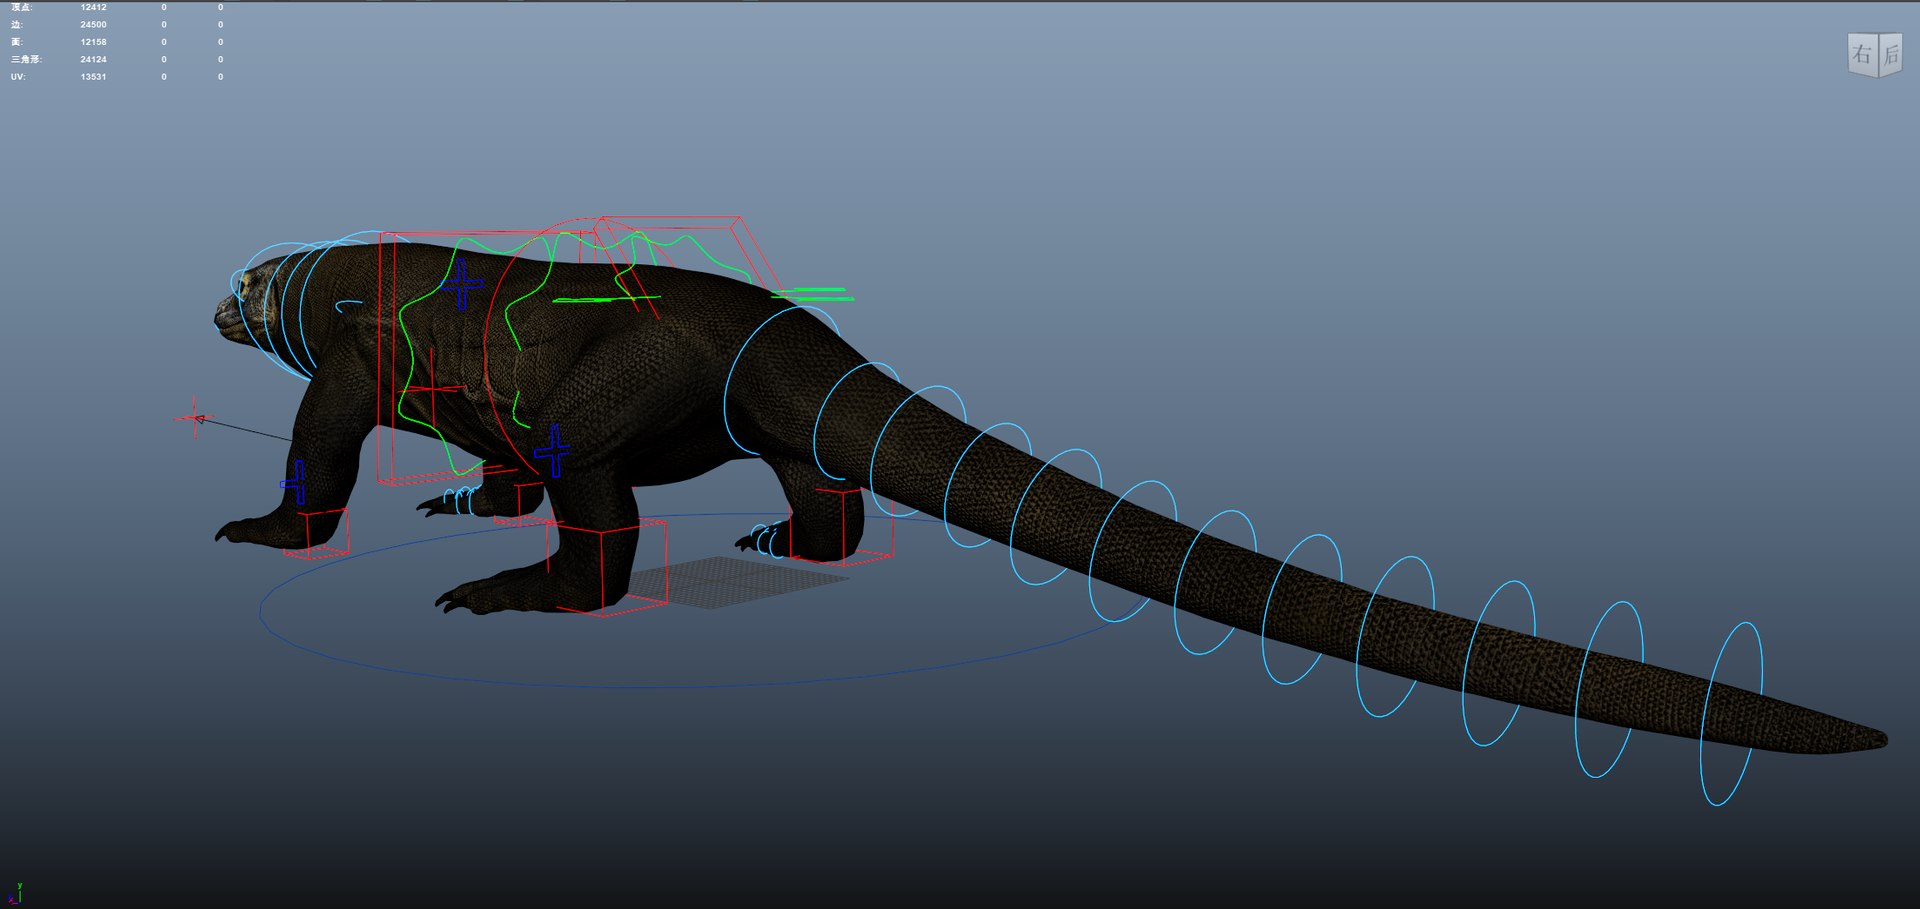Select the green bar control above the hips
Viewport: 1920px width, 909px height.
tap(812, 294)
